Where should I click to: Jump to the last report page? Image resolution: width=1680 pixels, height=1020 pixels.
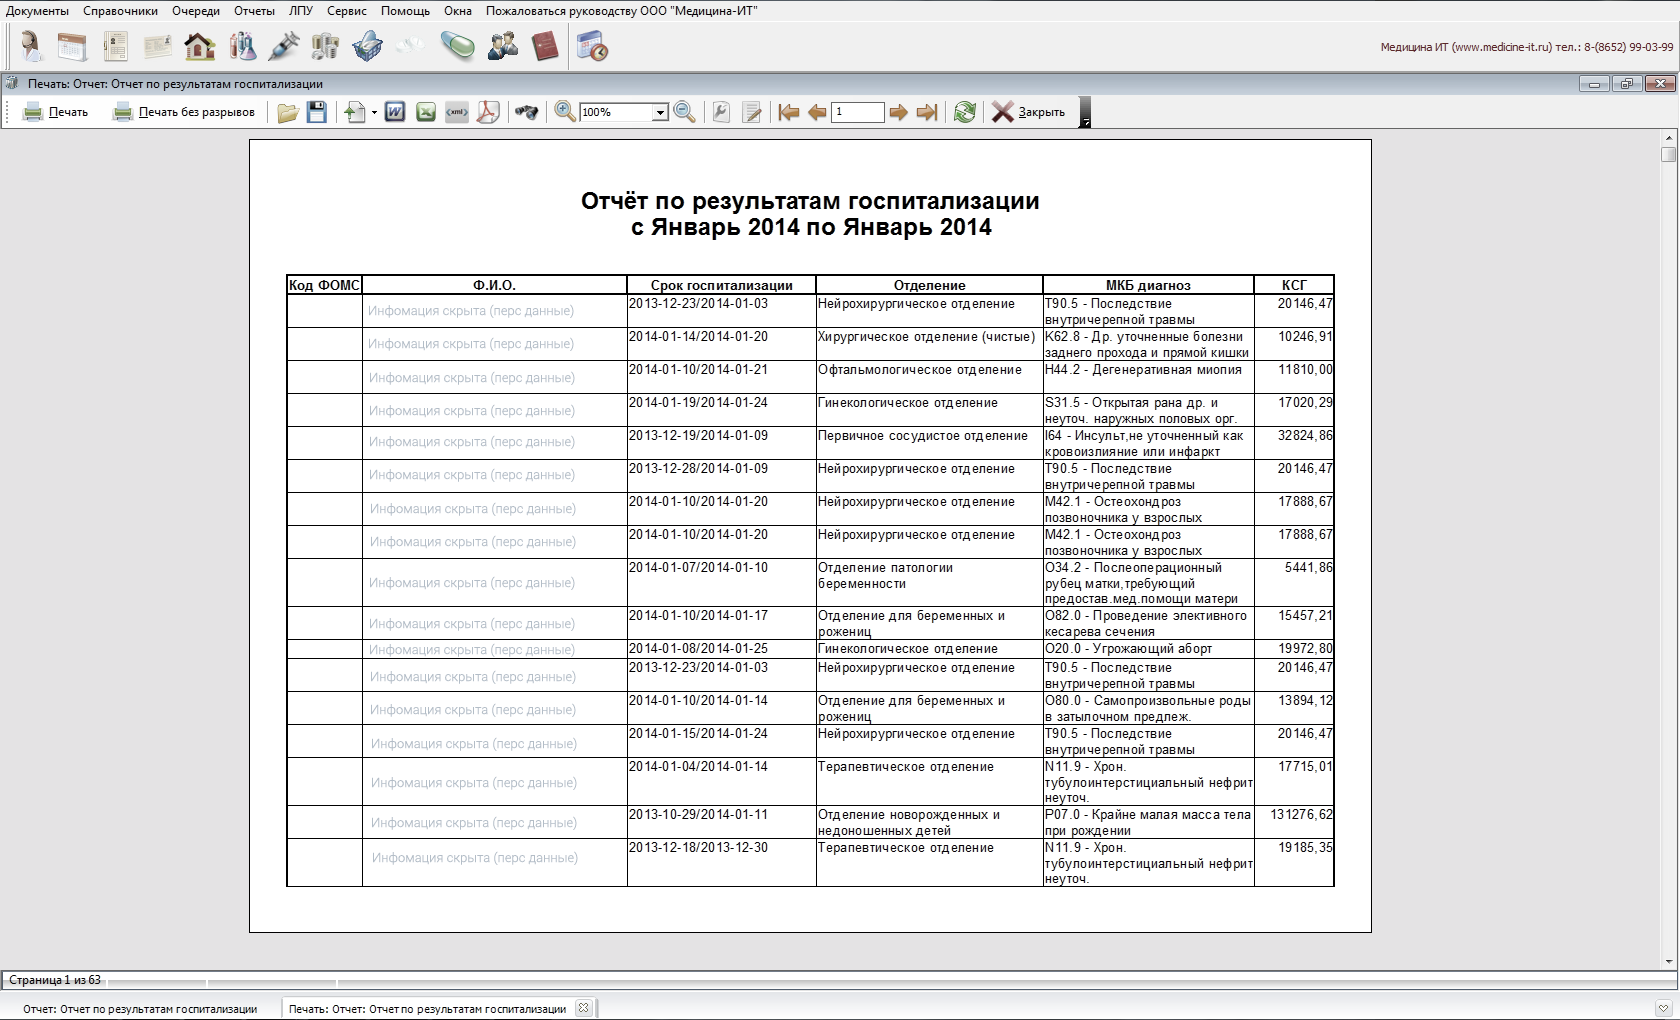click(927, 112)
